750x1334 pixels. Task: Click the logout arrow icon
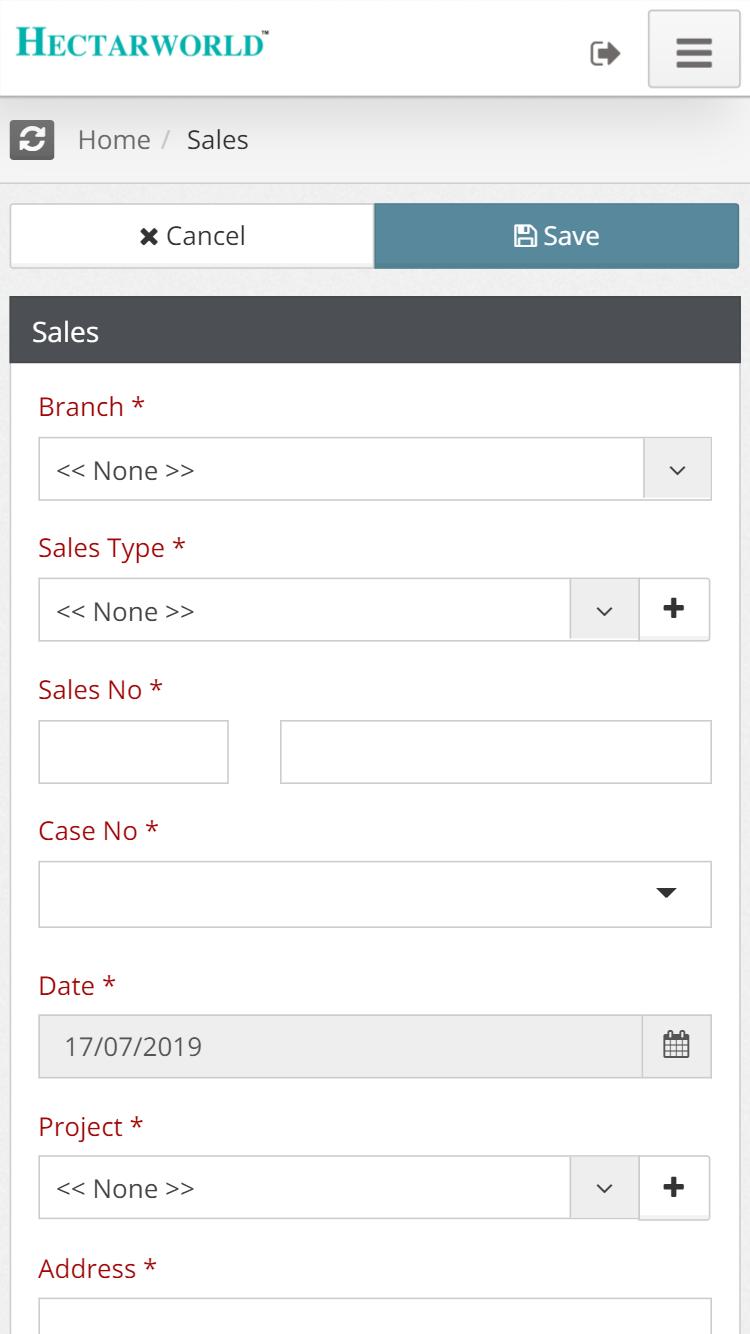pos(605,53)
